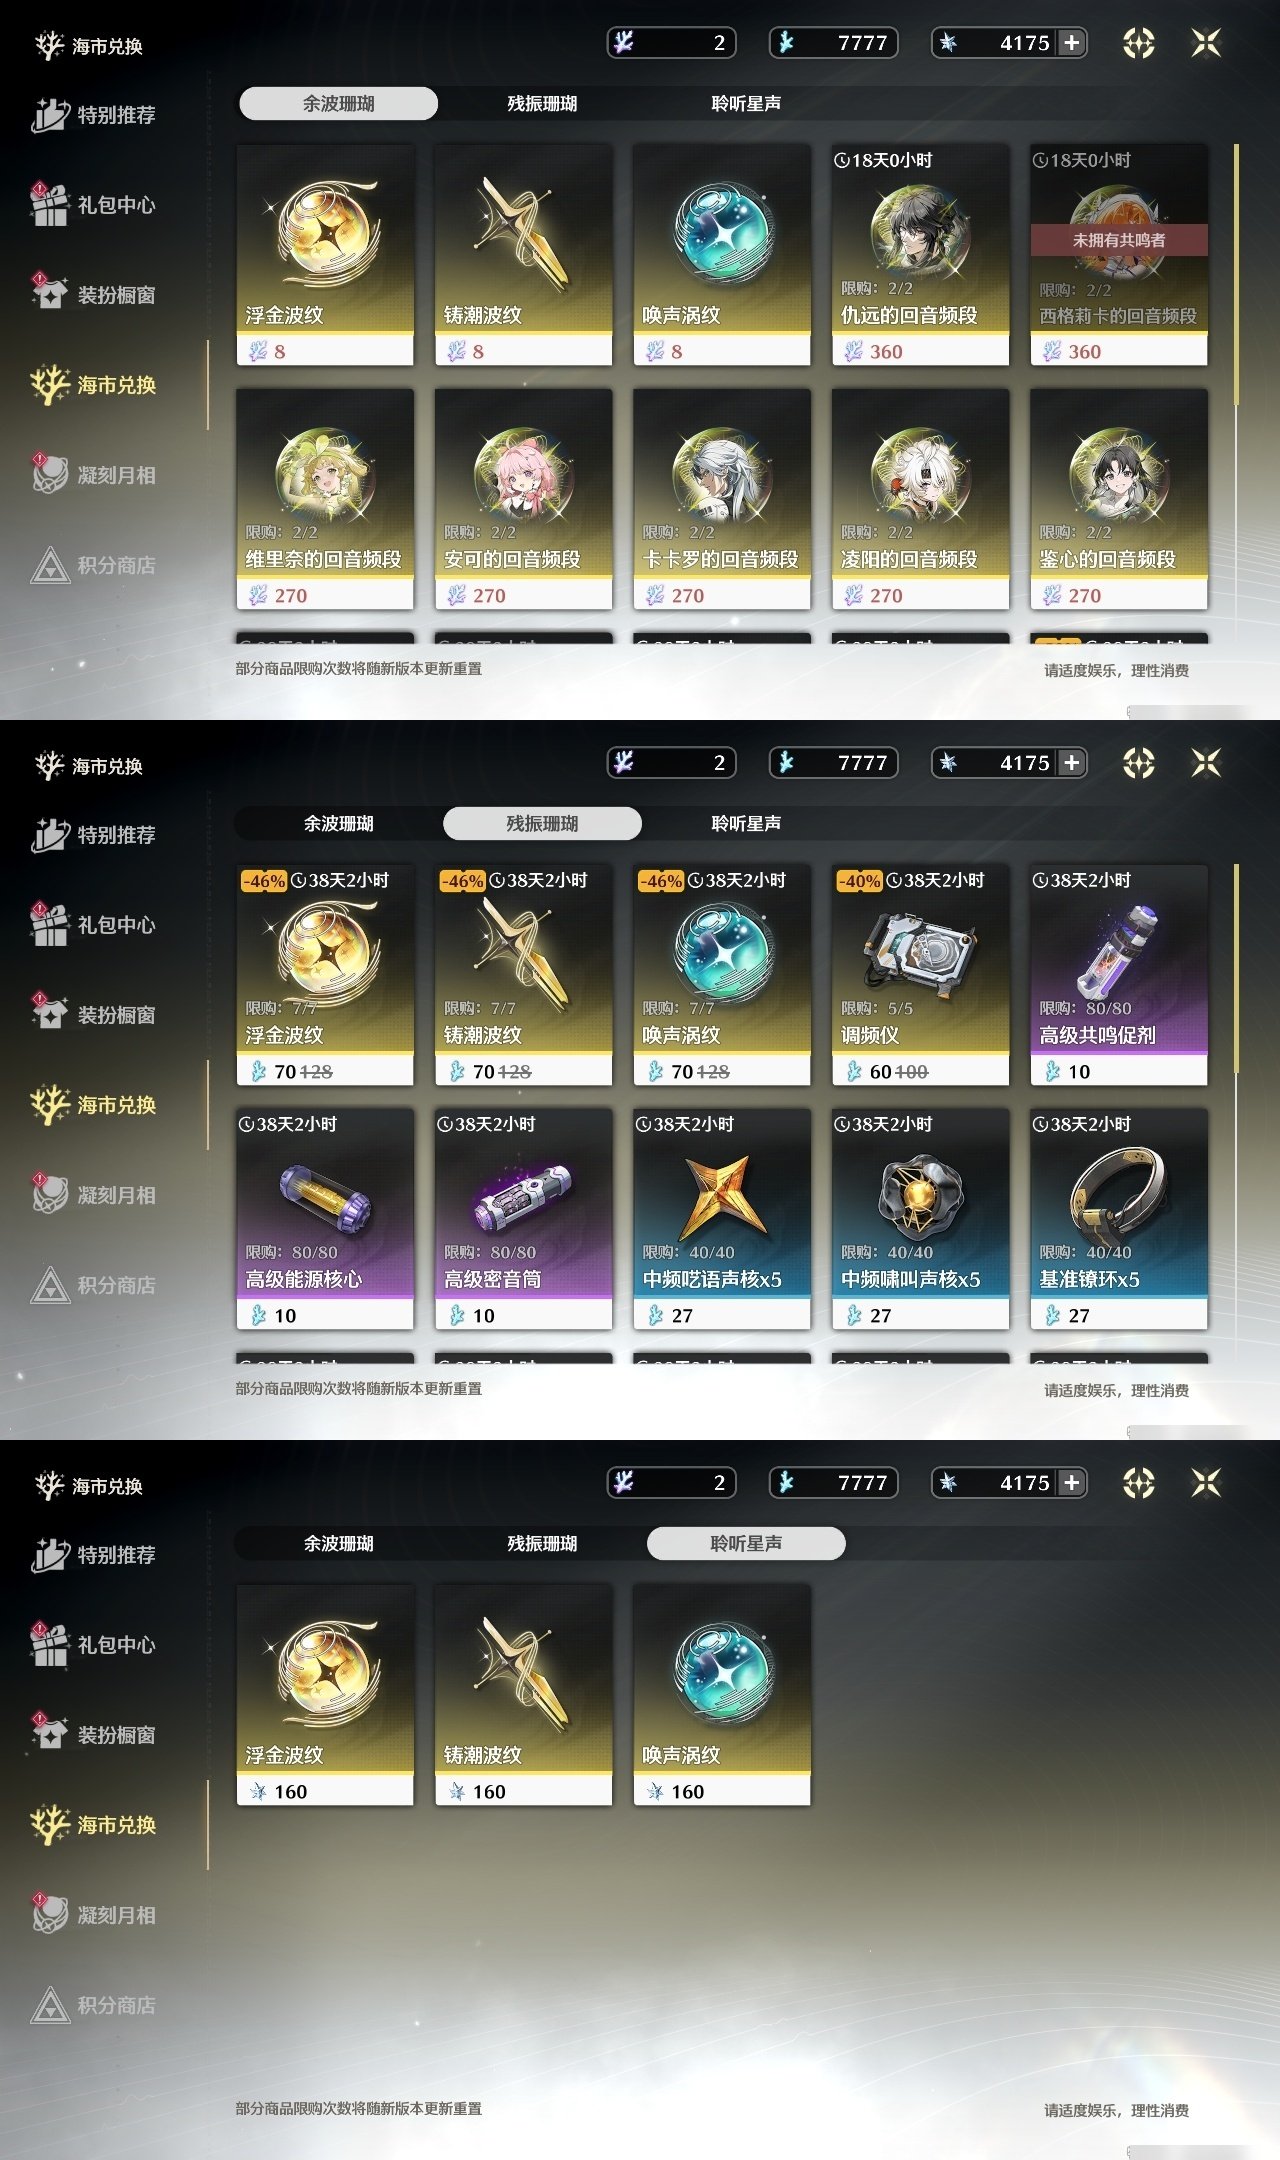Select the 凌阳的回音频段 item
This screenshot has width=1280, height=2160.
coord(920,499)
